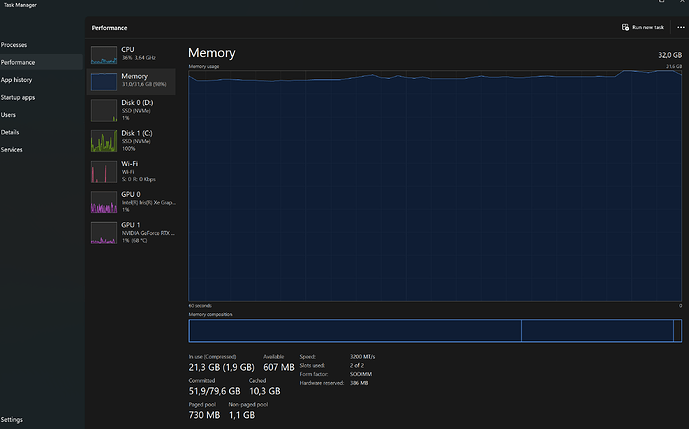Image resolution: width=689 pixels, height=429 pixels.
Task: Navigate to the Details page
Action: click(x=10, y=132)
